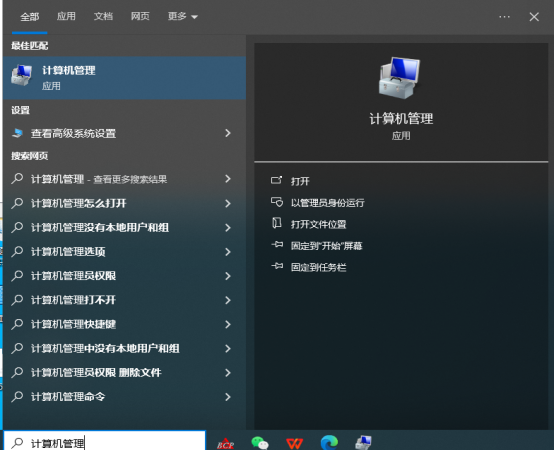
Task: Expand arrow next to 计算机管理命令
Action: (228, 397)
